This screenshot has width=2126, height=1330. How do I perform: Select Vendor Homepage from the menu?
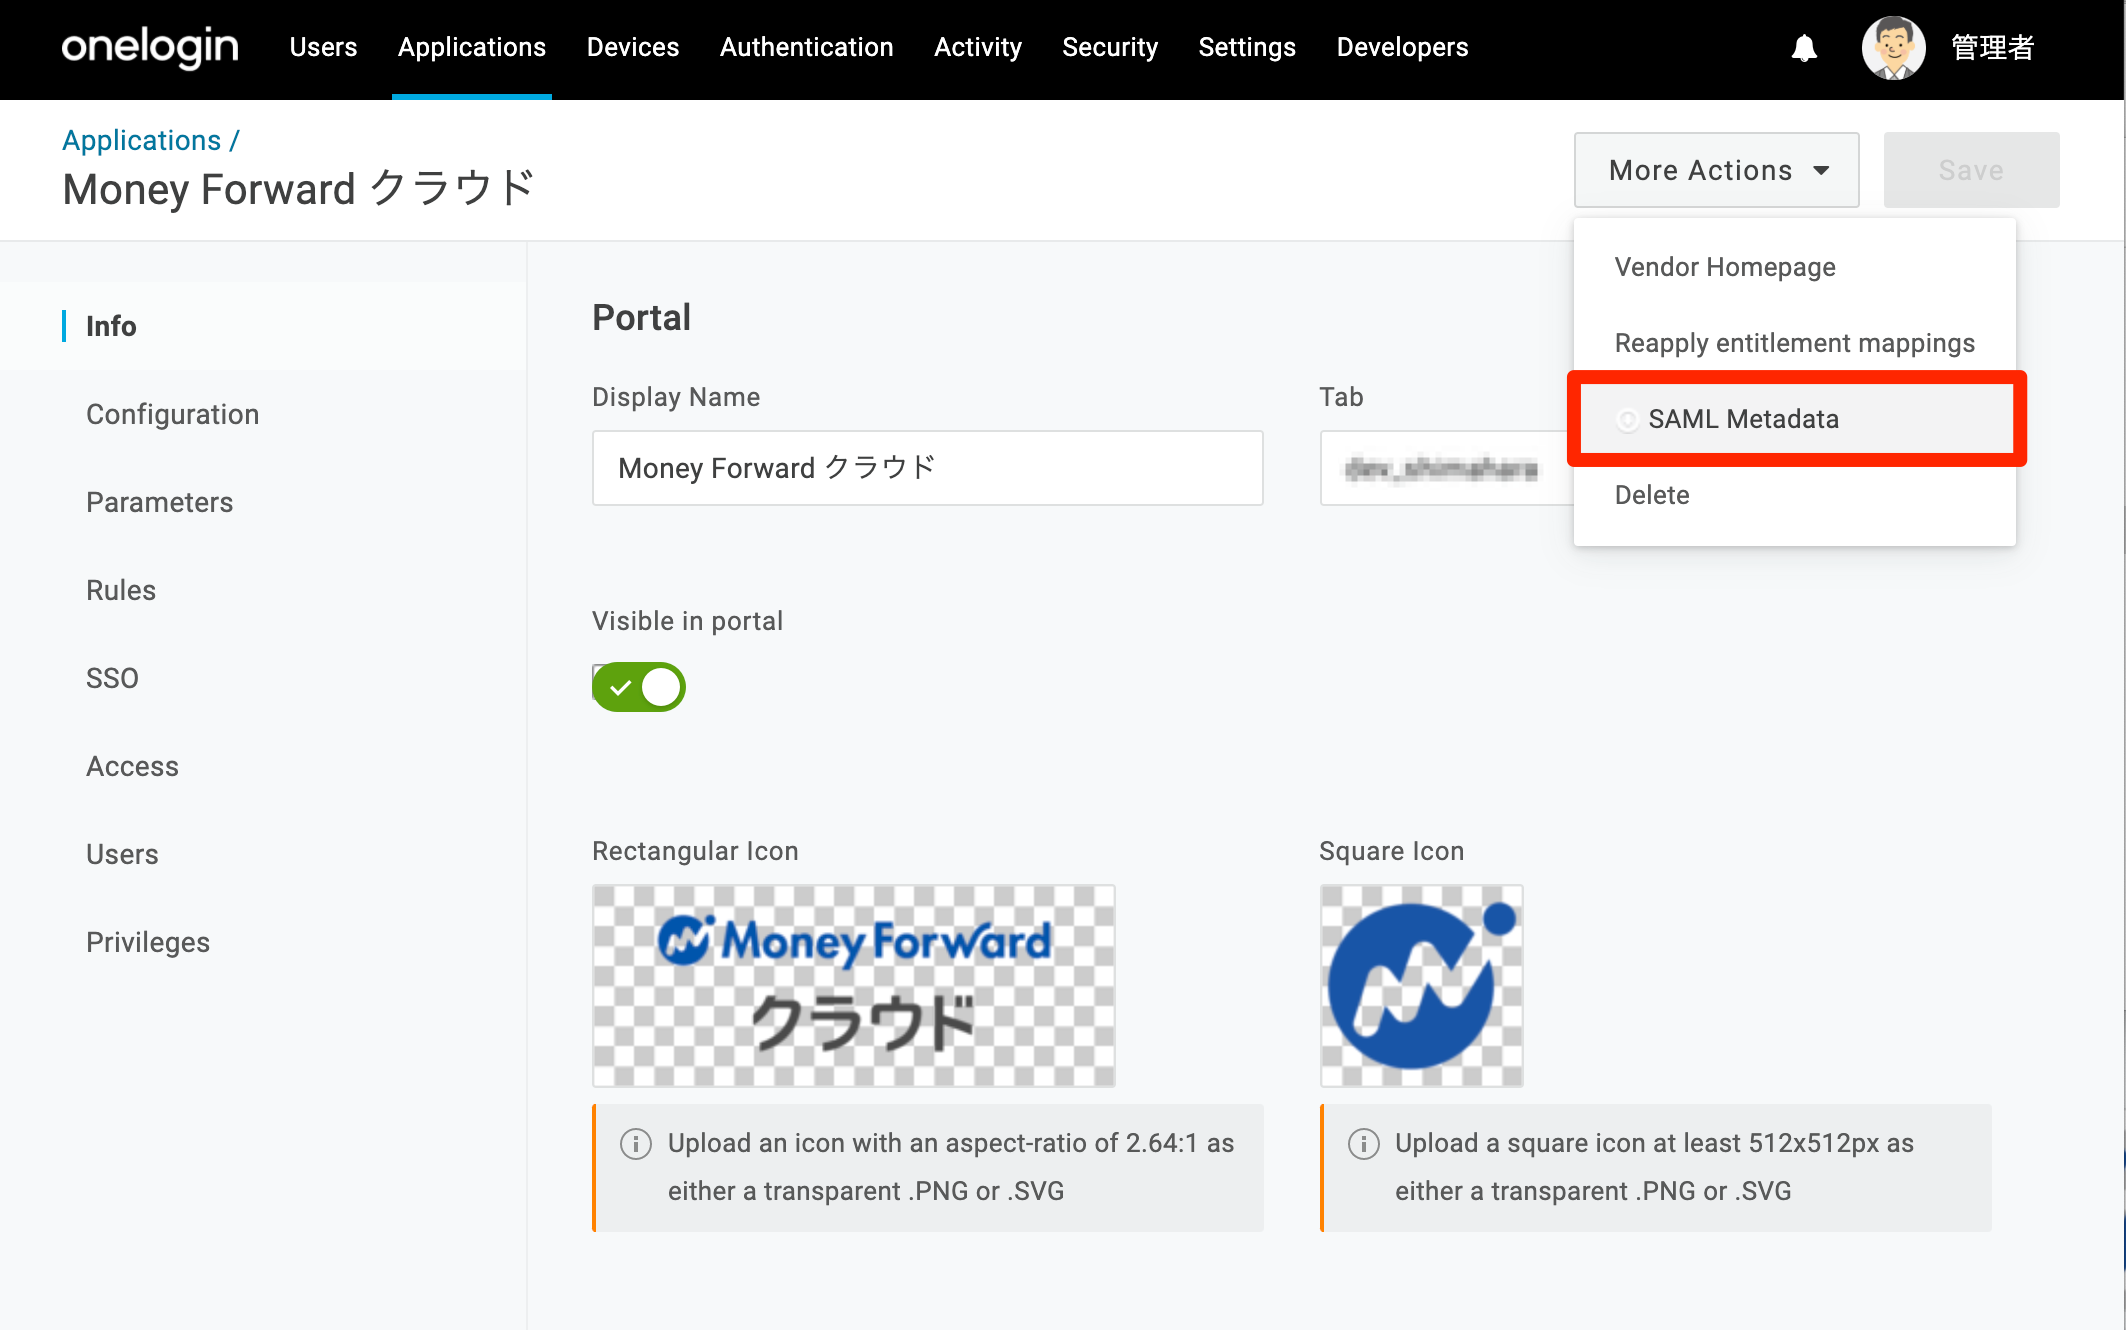click(x=1795, y=267)
